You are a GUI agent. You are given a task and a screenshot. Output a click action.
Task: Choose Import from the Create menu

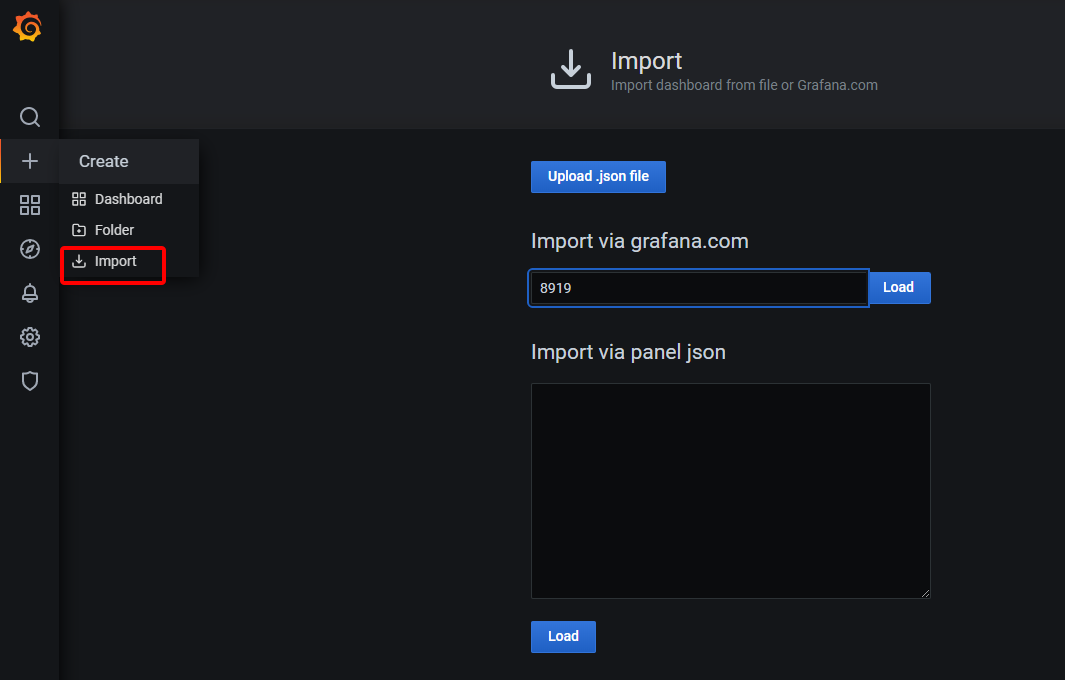115,261
